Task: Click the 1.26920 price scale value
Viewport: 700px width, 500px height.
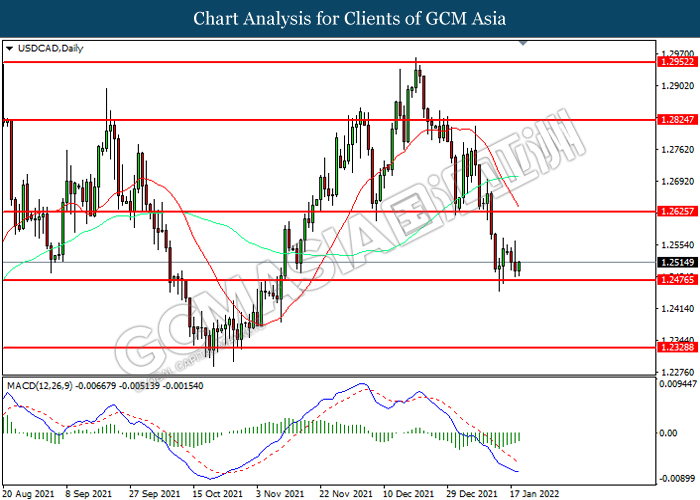Action: point(677,182)
